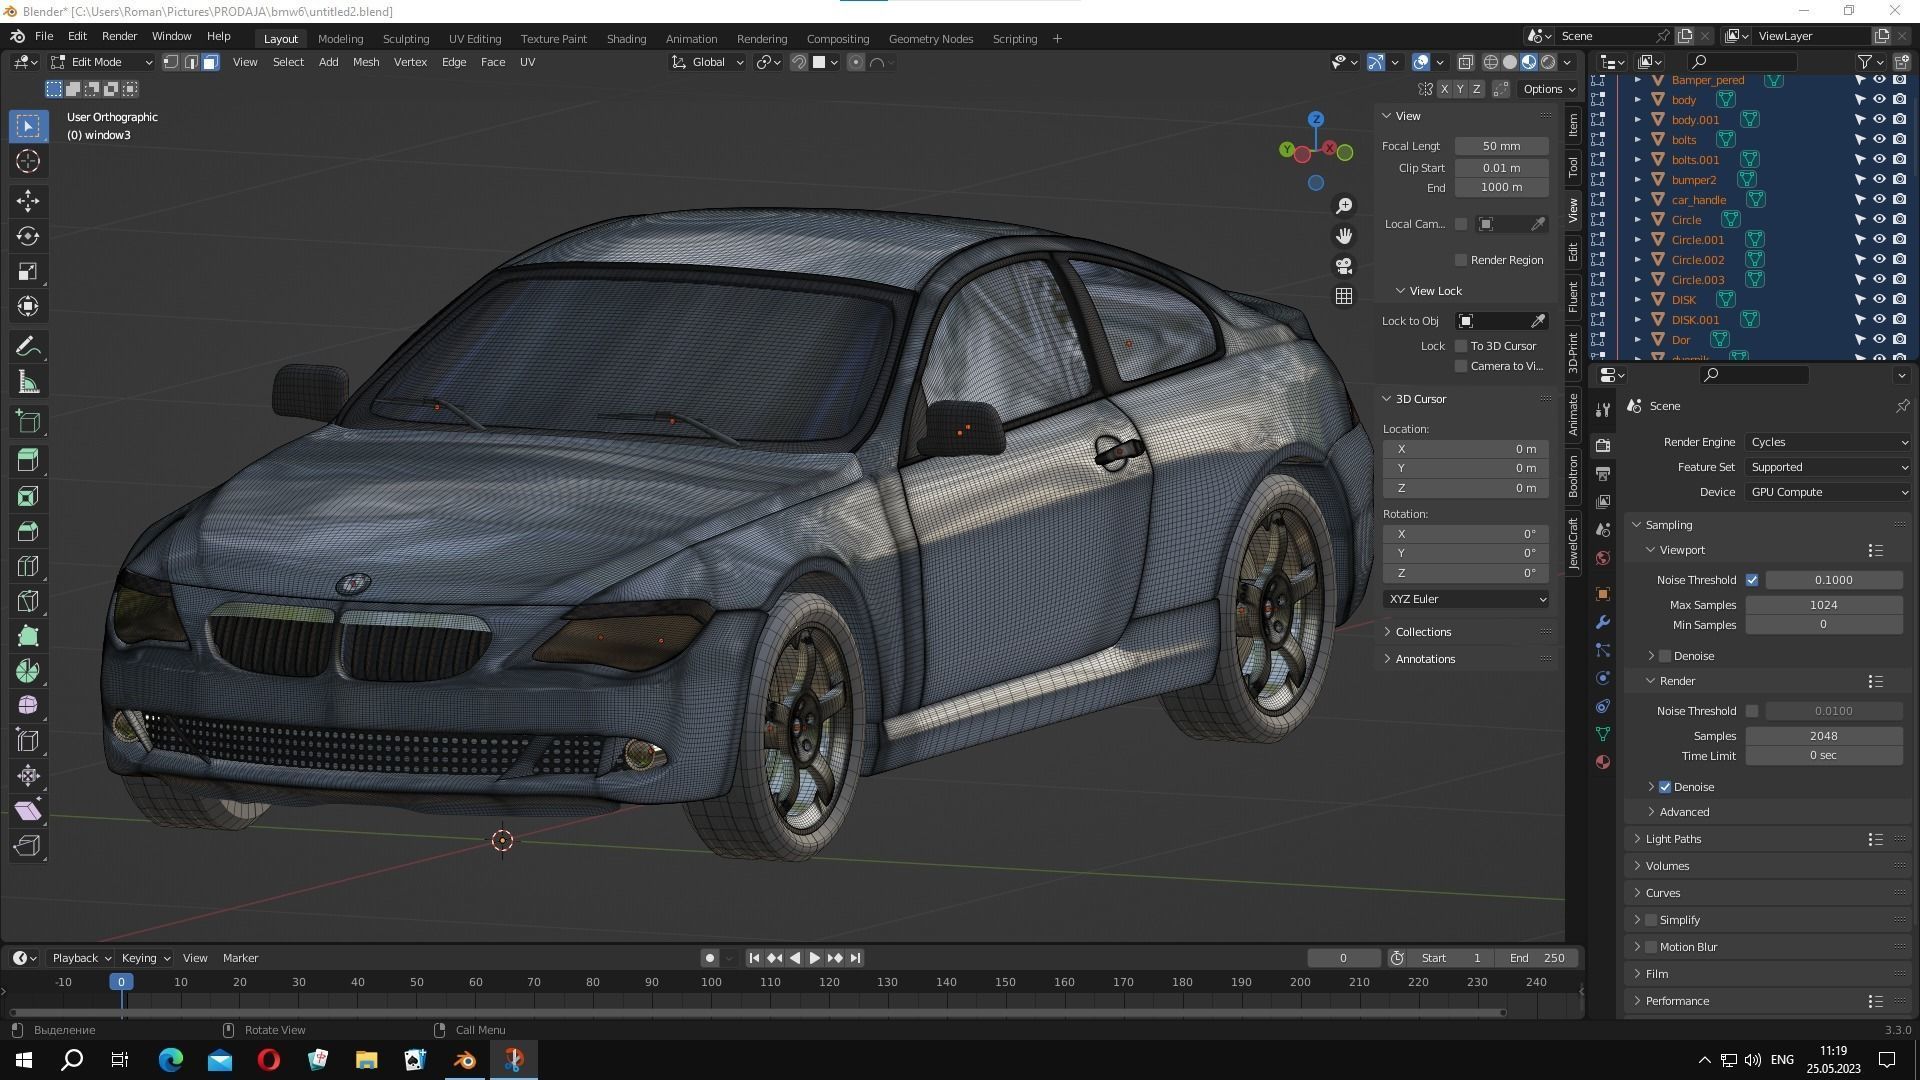1920x1080 pixels.
Task: Enable Motion Blur in render settings
Action: (1650, 946)
